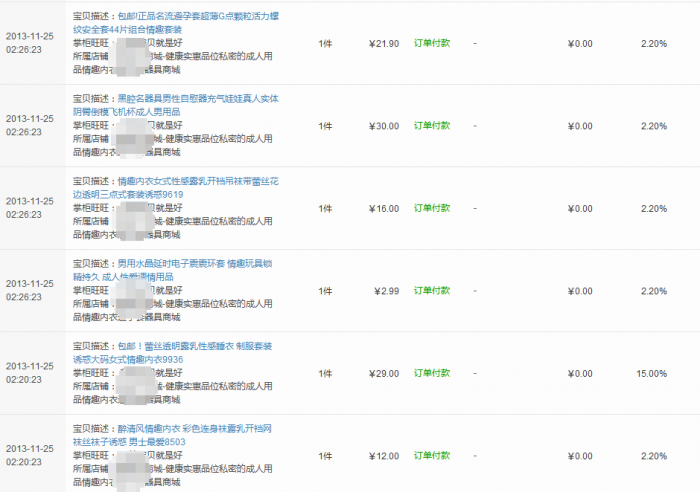Select the ¥16.00 price cell
Viewport: 700px width, 492px height.
click(x=384, y=209)
